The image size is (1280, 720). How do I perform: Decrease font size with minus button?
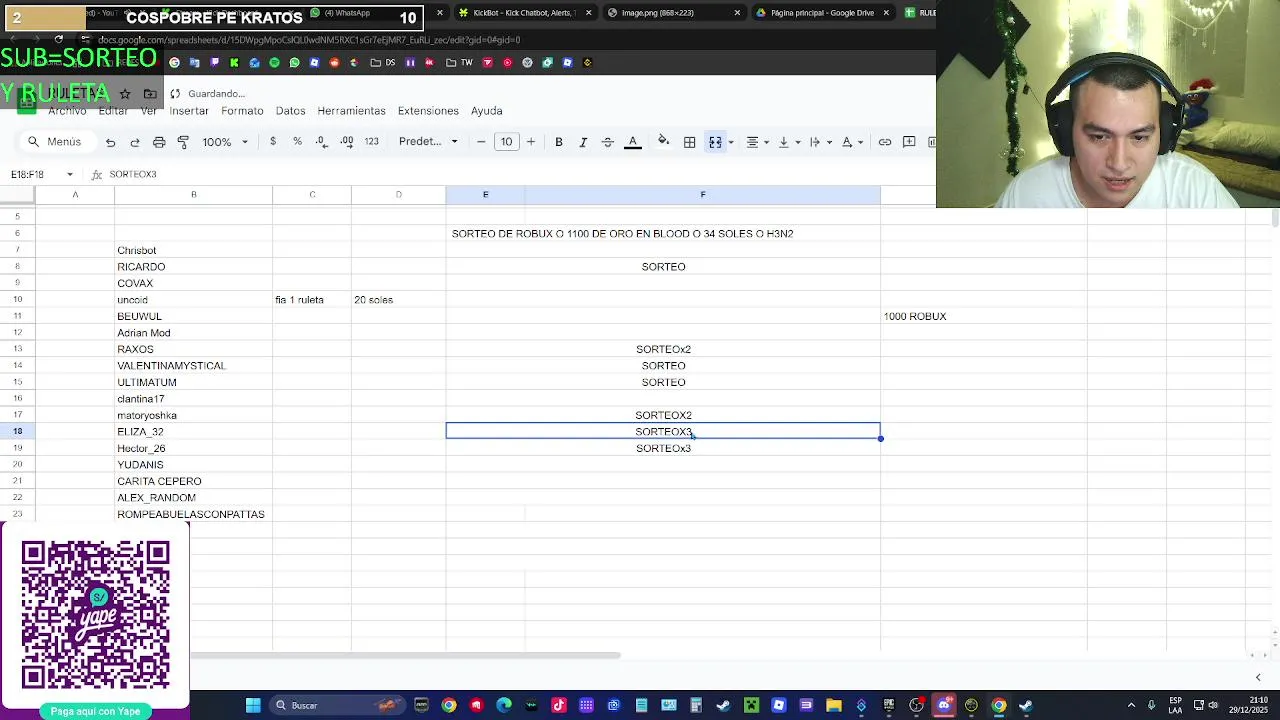[x=481, y=142]
